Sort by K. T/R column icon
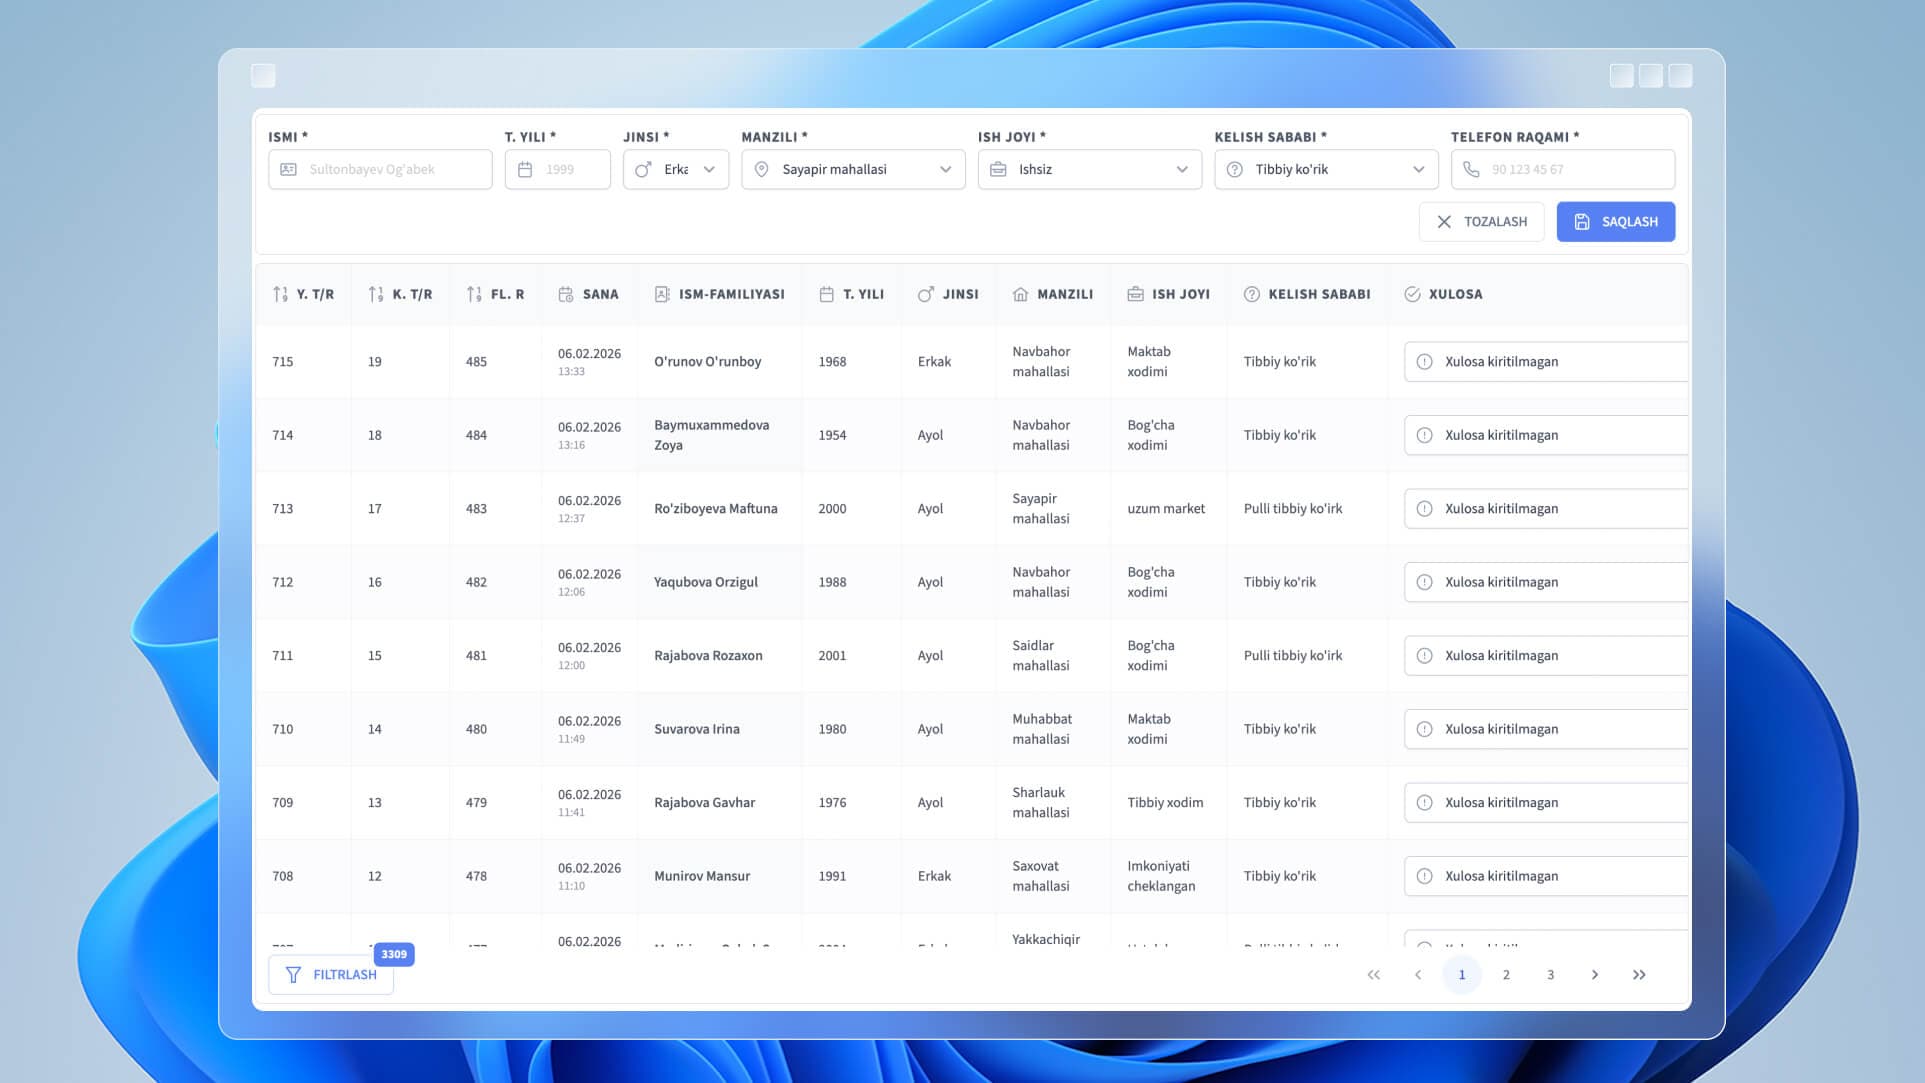This screenshot has width=1925, height=1083. click(x=375, y=294)
